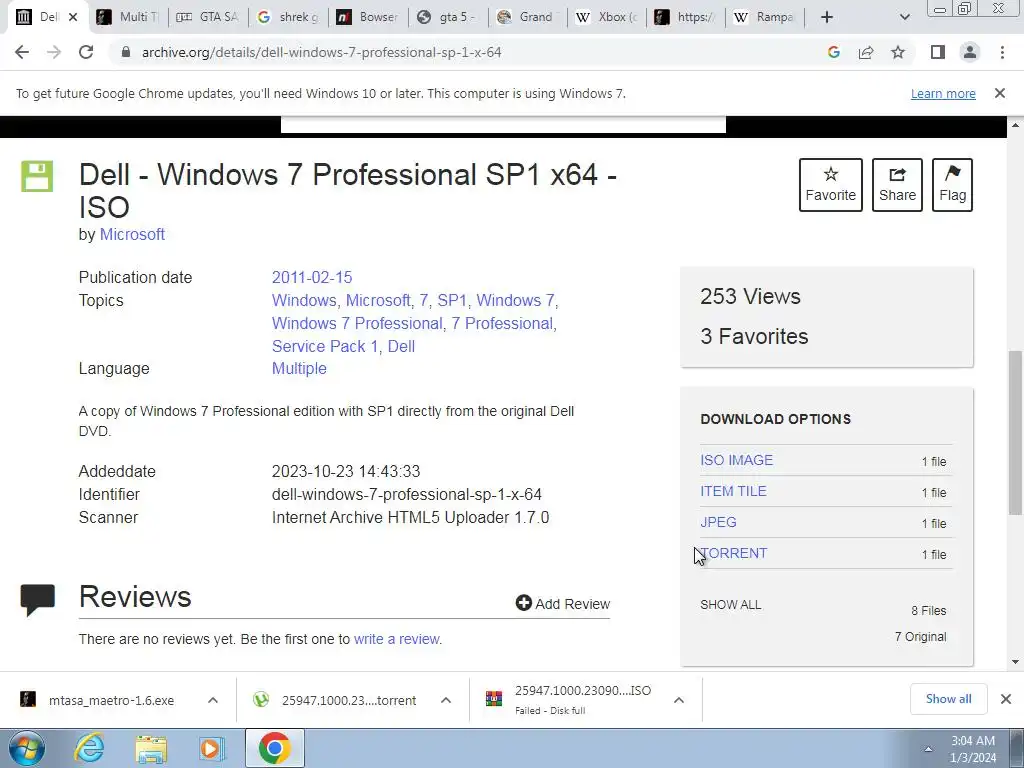The height and width of the screenshot is (768, 1024).
Task: Dismiss the Chrome update notice bar
Action: point(1000,93)
